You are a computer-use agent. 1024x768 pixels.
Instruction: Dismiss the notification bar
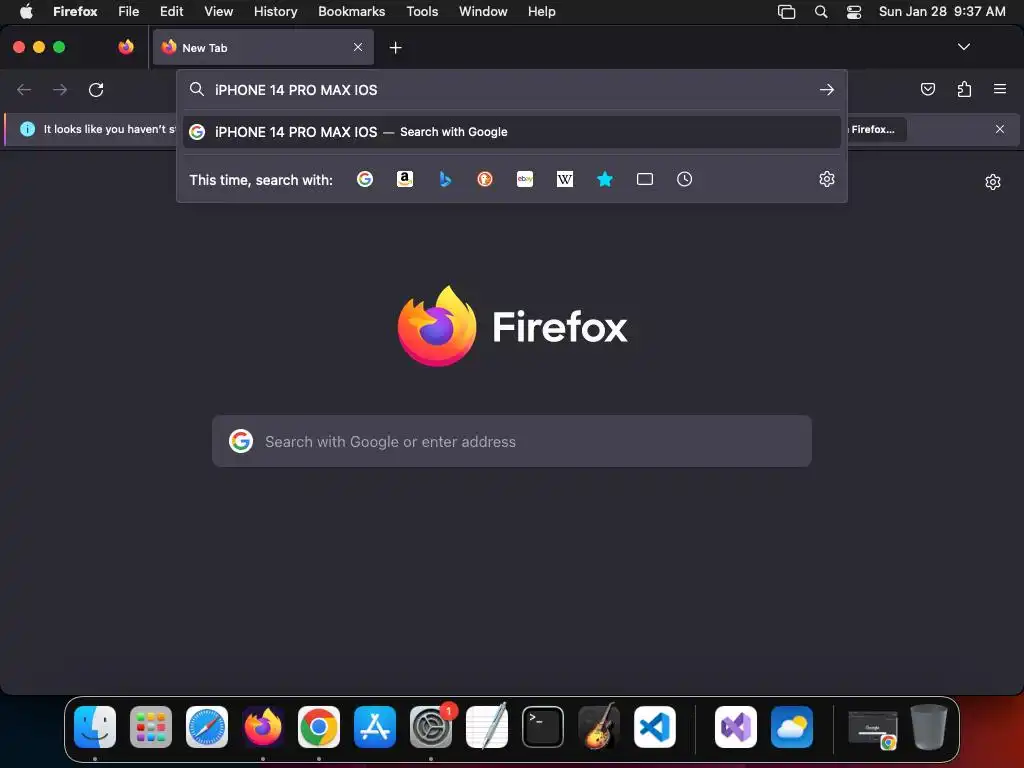click(1000, 129)
